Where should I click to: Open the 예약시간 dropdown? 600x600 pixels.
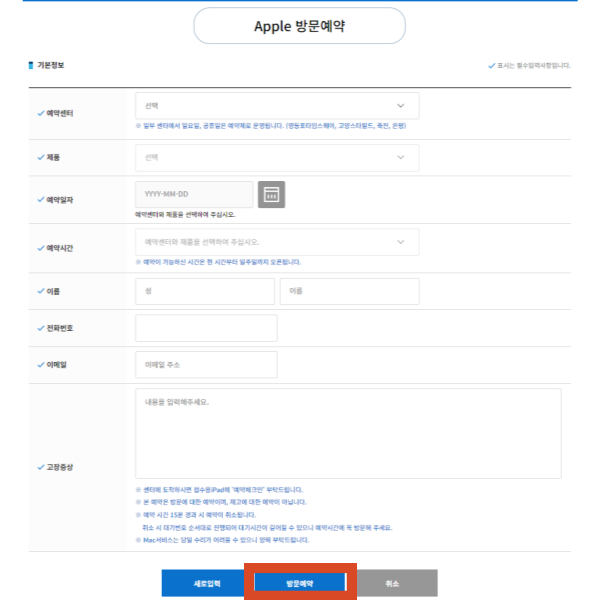click(277, 242)
